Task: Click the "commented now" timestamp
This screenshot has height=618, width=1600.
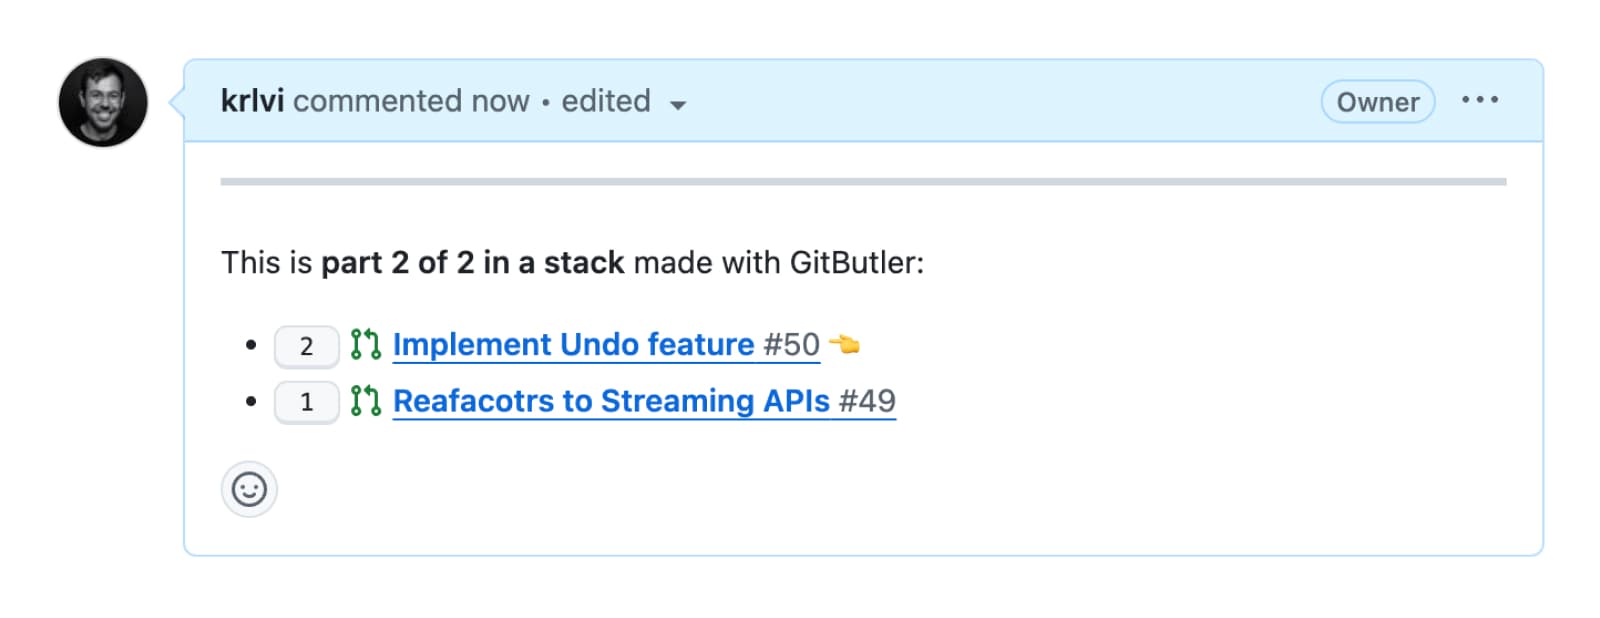Action: click(410, 101)
